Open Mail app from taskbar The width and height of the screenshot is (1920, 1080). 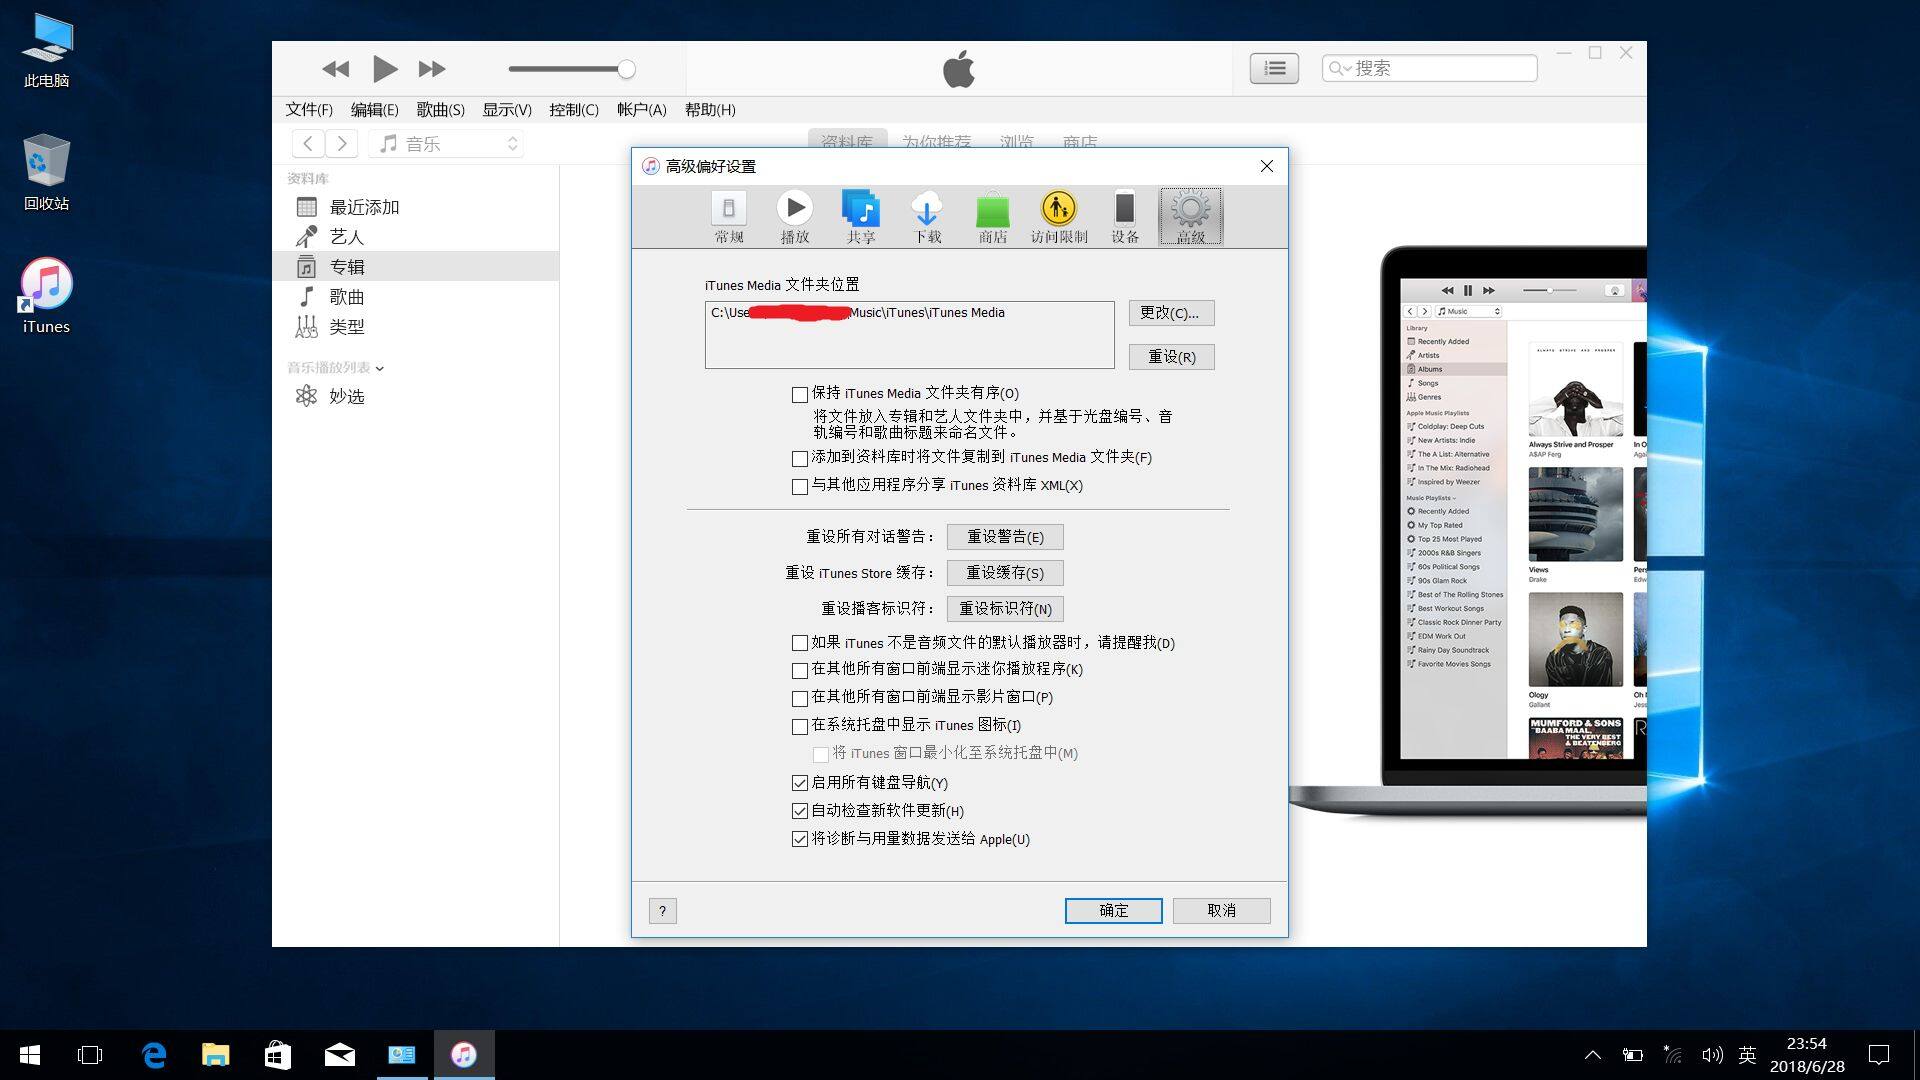(340, 1055)
